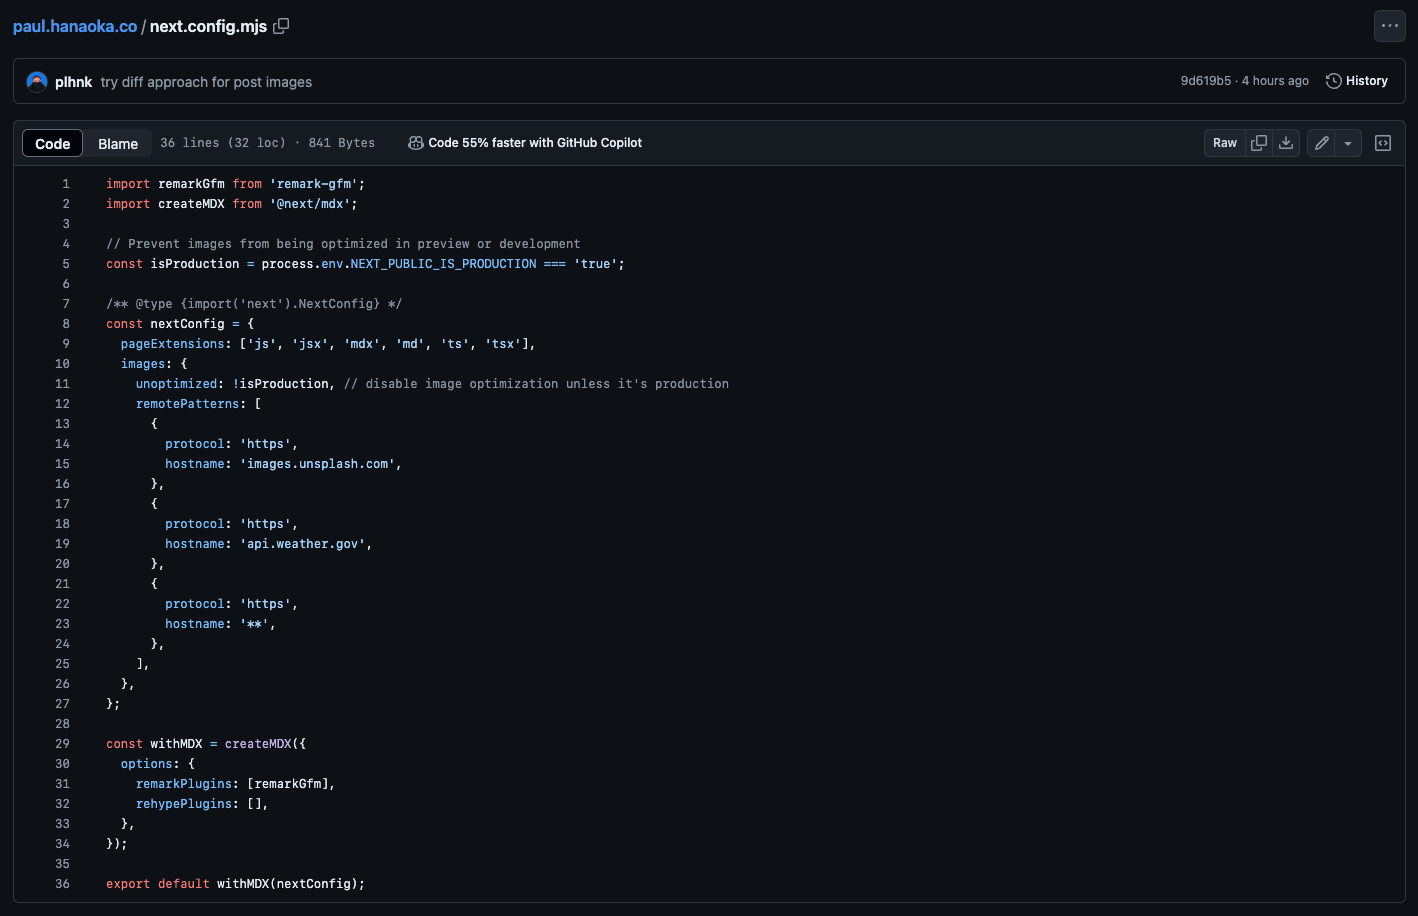The height and width of the screenshot is (916, 1418).
Task: Click the next.config.mjs filename in the breadcrumb
Action: [207, 26]
